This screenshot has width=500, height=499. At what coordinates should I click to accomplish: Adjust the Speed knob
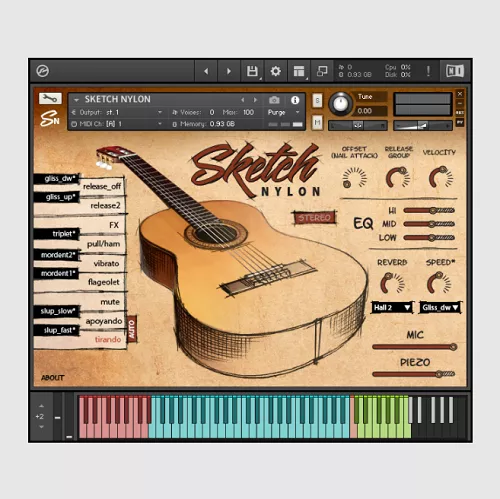point(439,283)
